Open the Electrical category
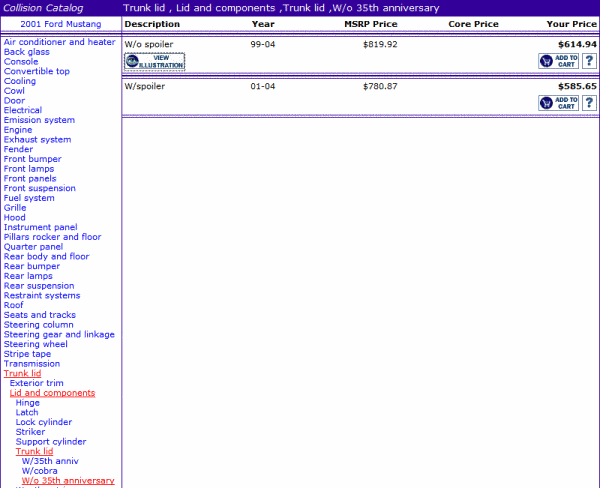Screen dimensions: 600x488 point(23,110)
